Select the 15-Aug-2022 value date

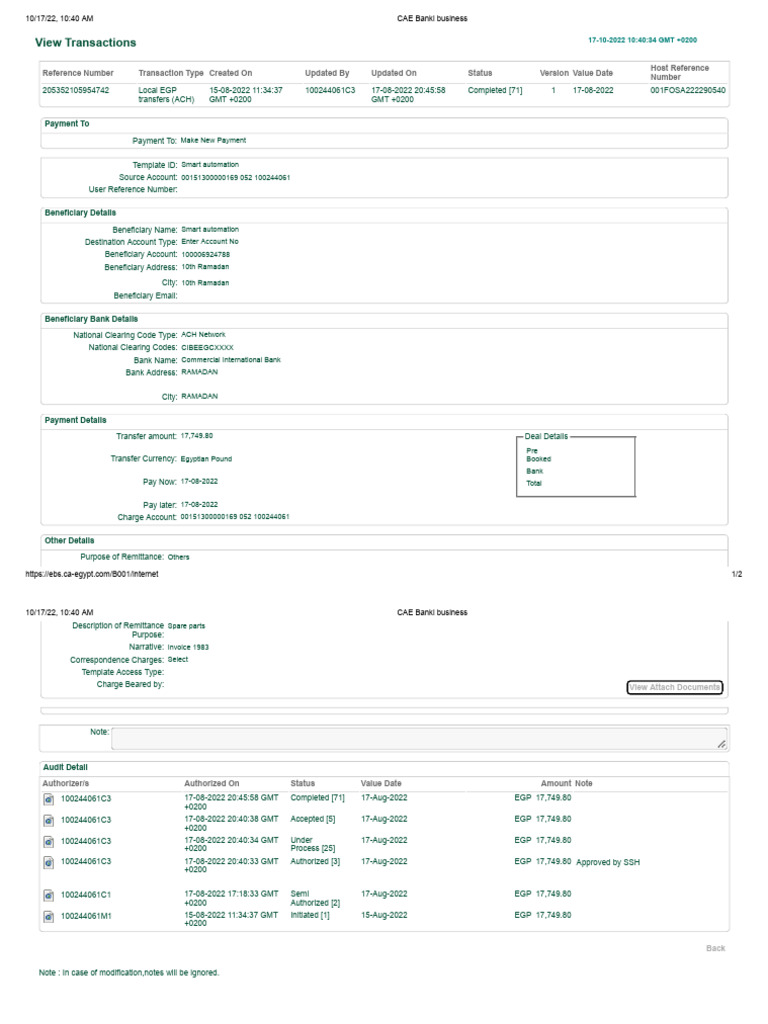pos(384,916)
